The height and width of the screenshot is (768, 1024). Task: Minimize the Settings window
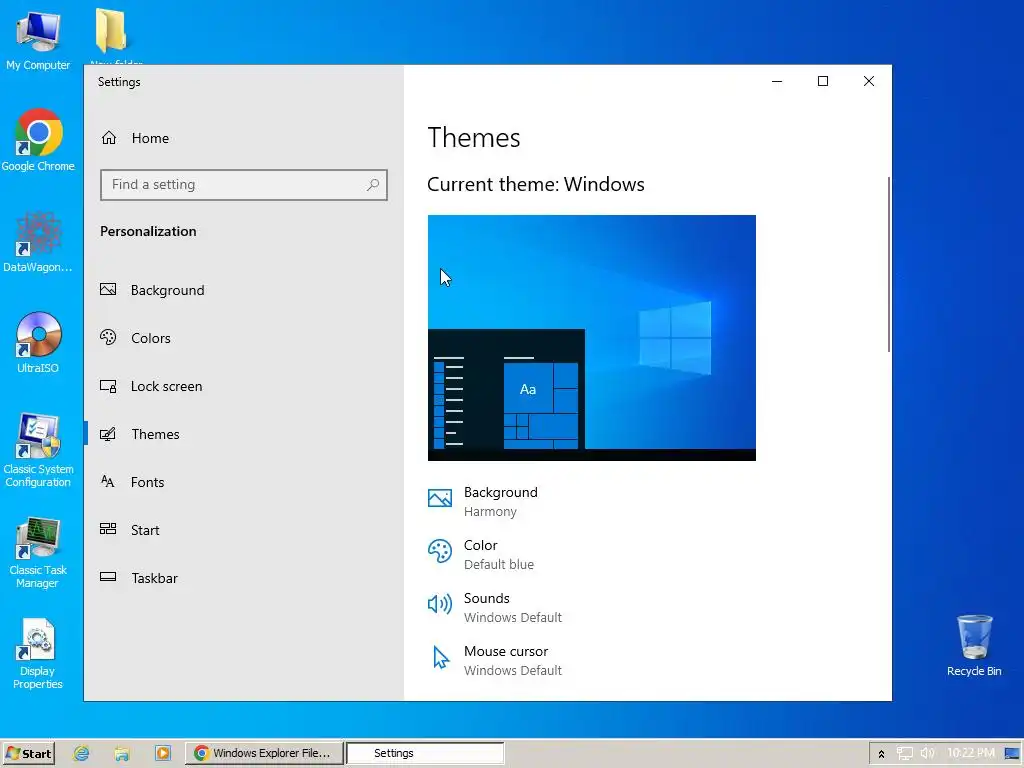point(777,81)
